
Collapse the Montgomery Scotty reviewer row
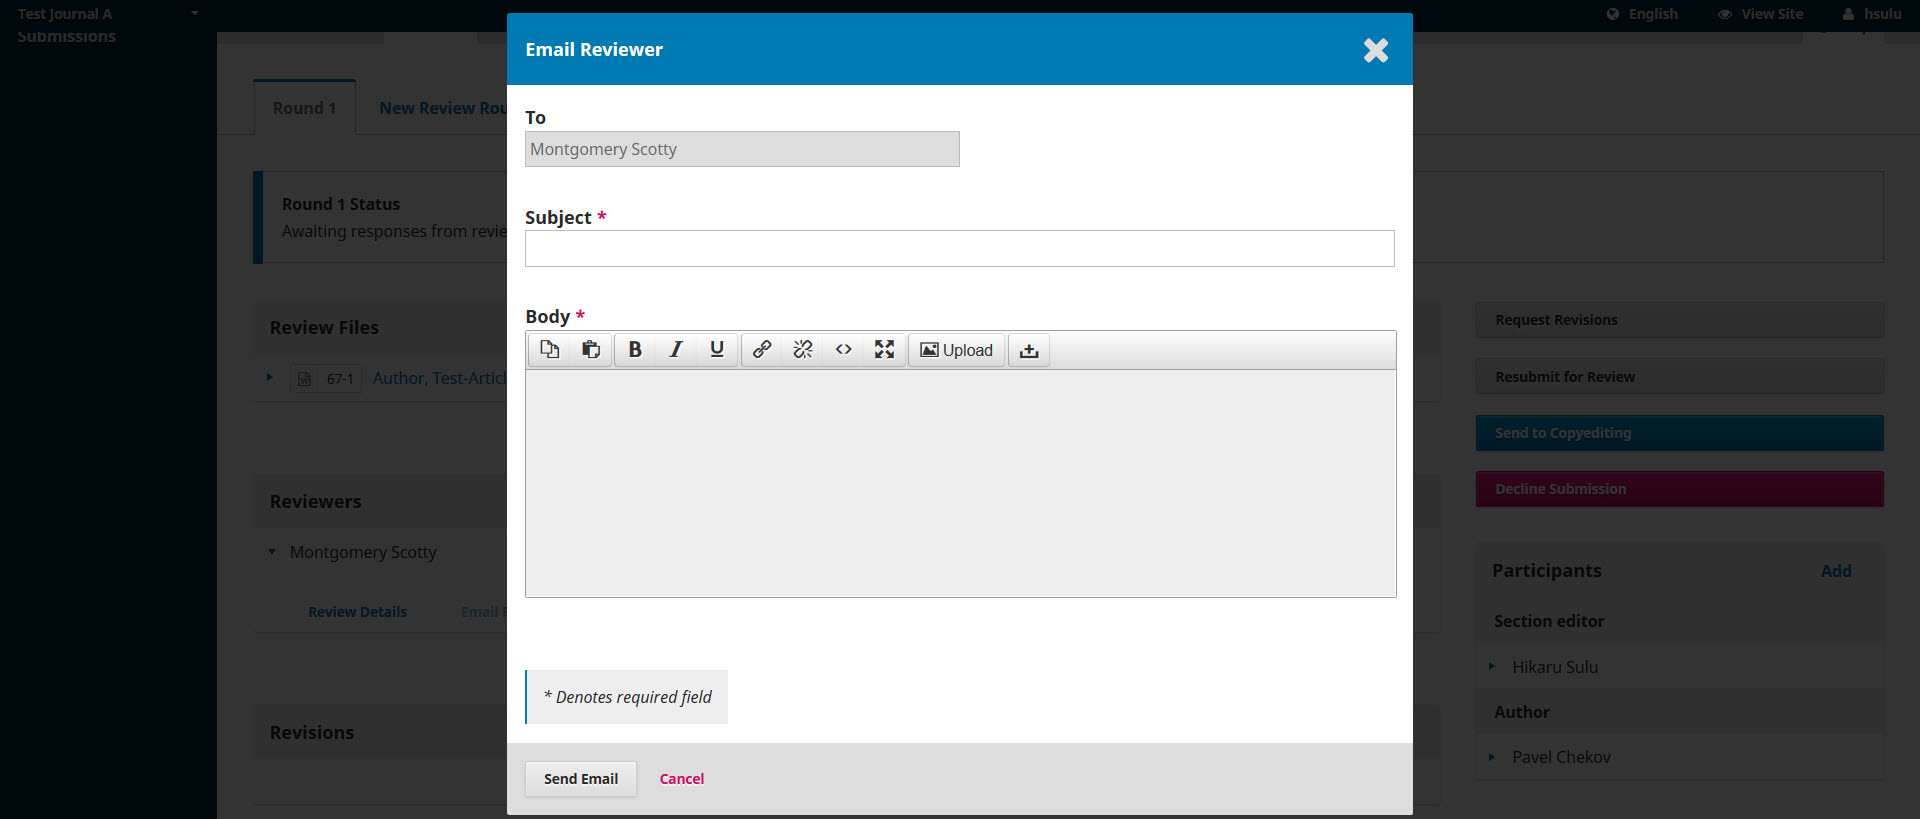coord(272,552)
